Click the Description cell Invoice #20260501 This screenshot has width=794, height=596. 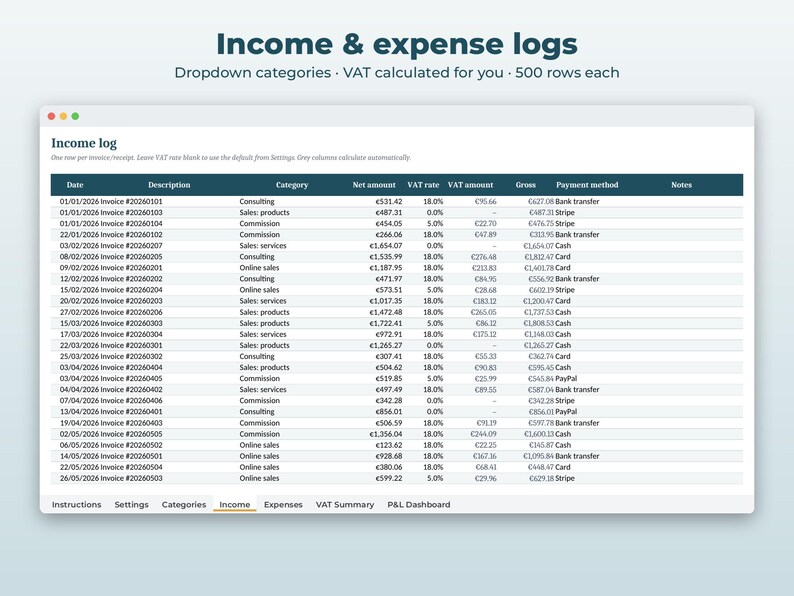click(132, 456)
